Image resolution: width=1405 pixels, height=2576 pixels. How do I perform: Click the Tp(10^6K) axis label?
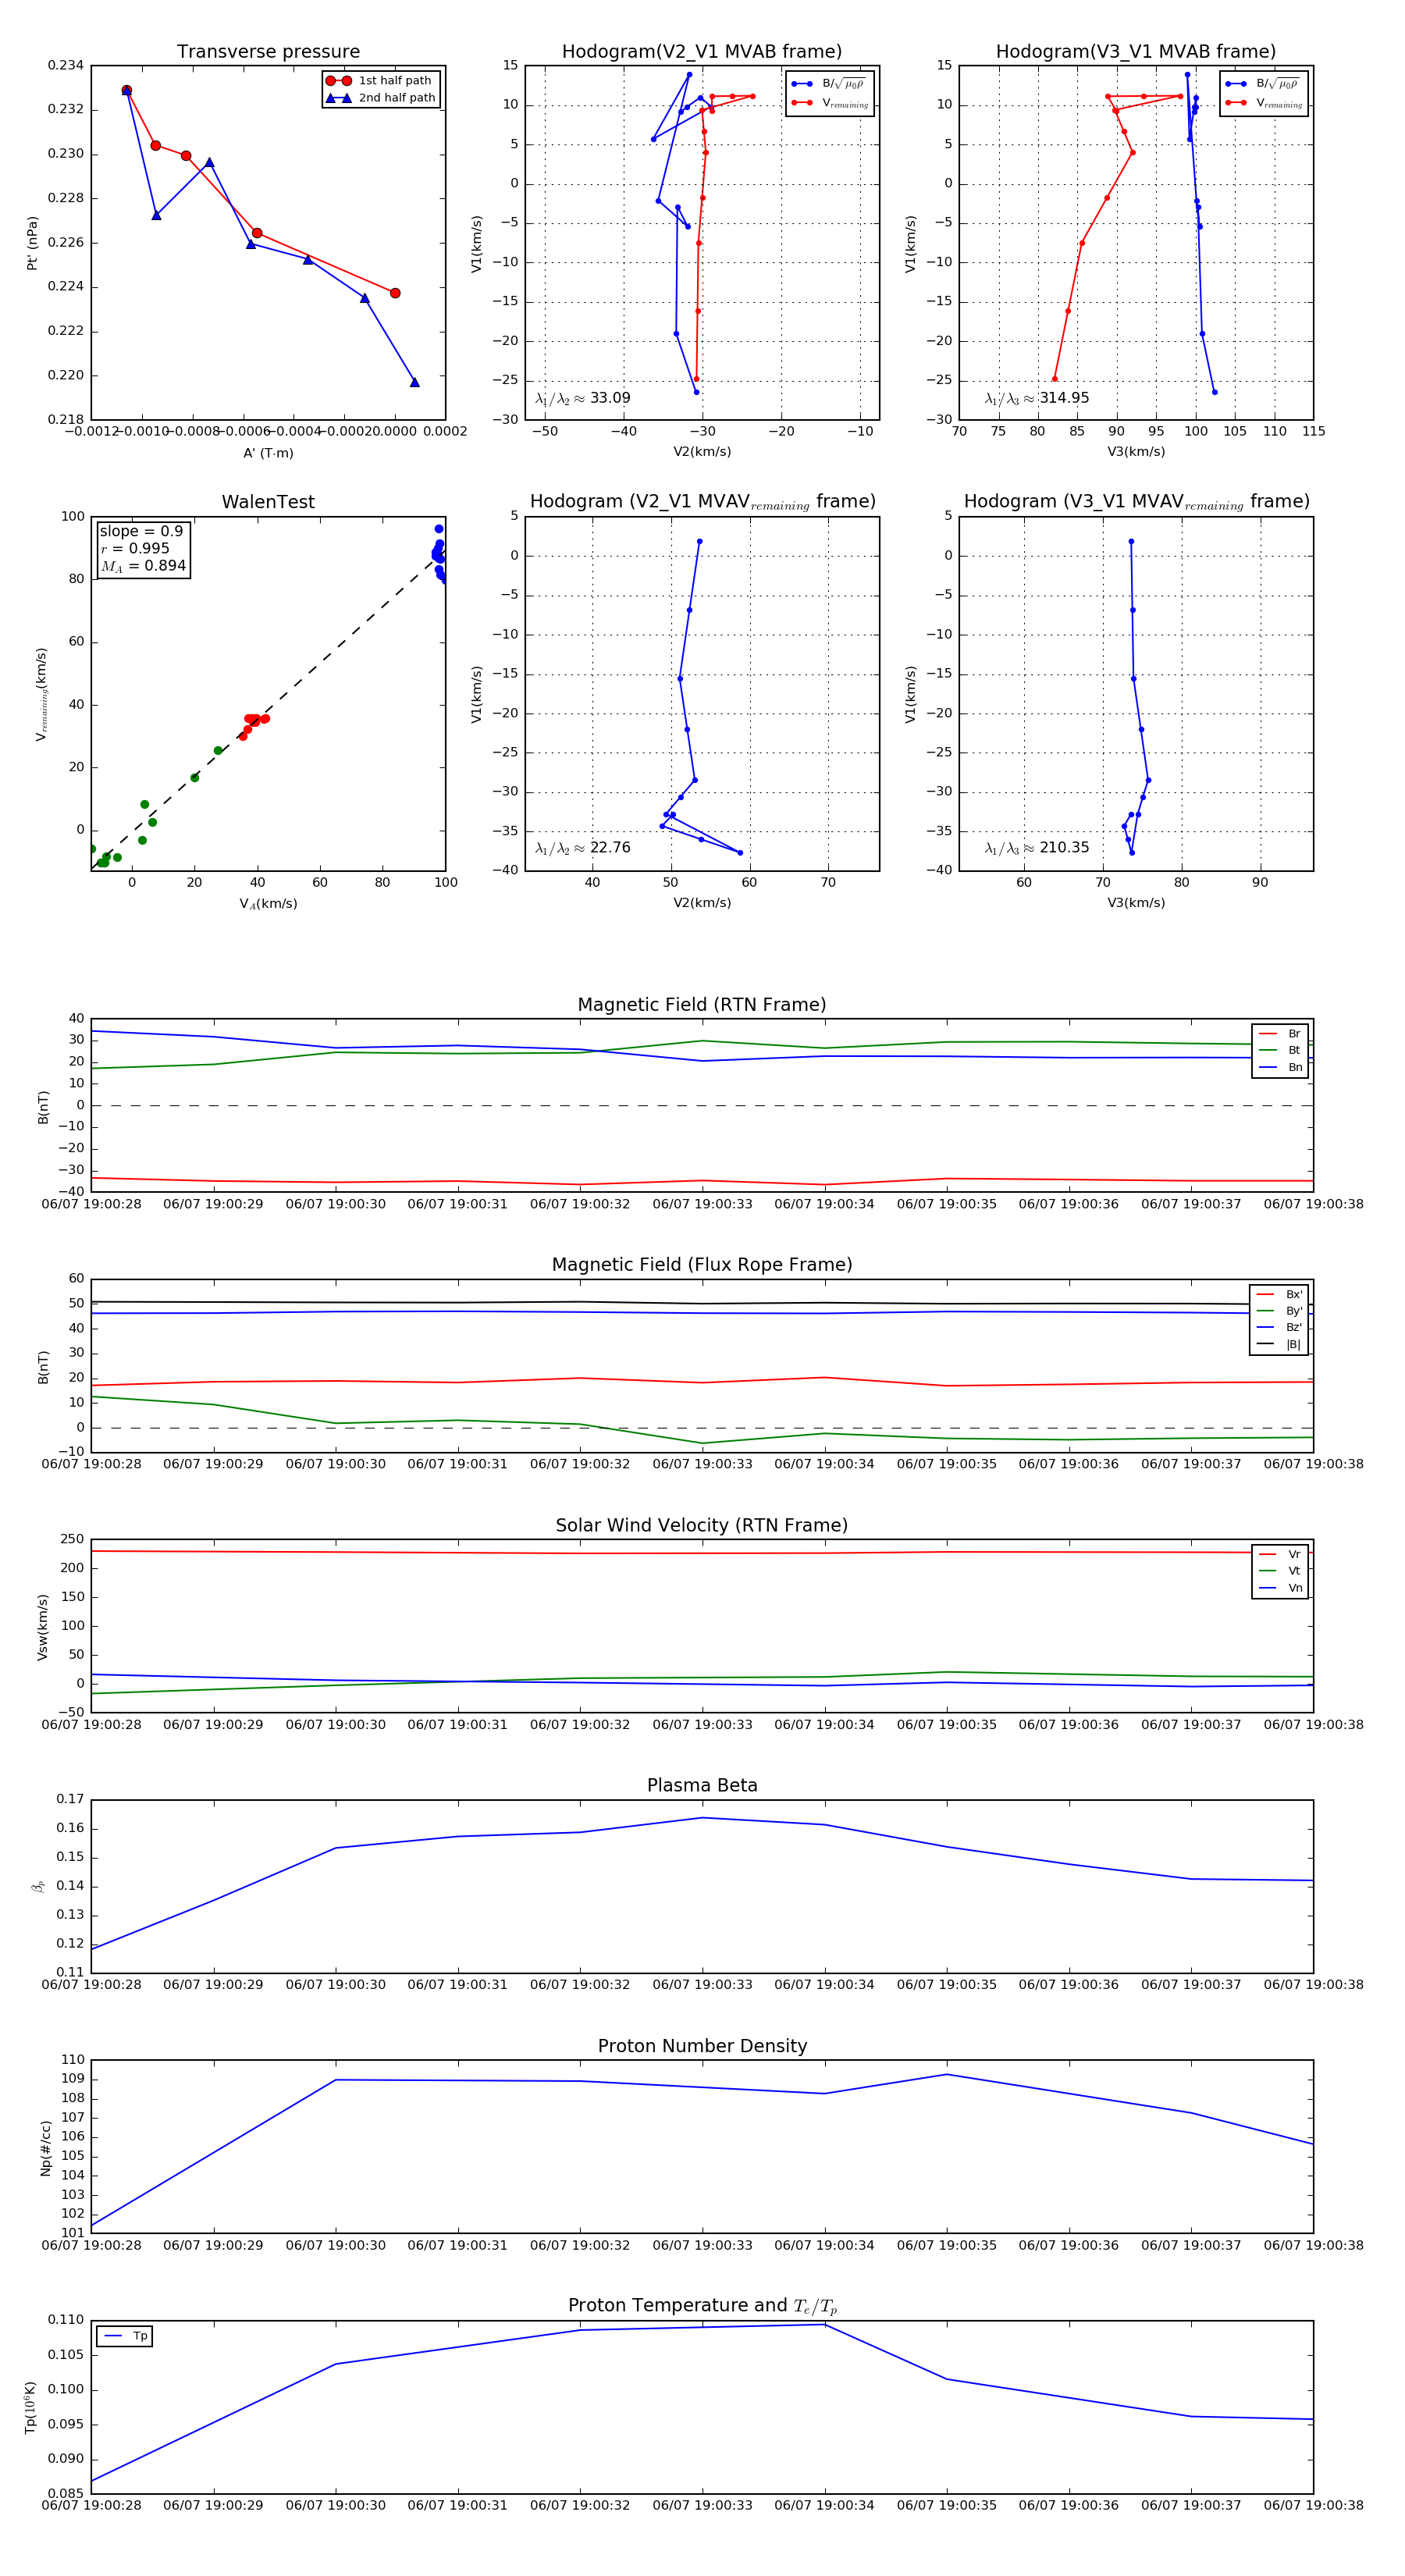point(30,2408)
